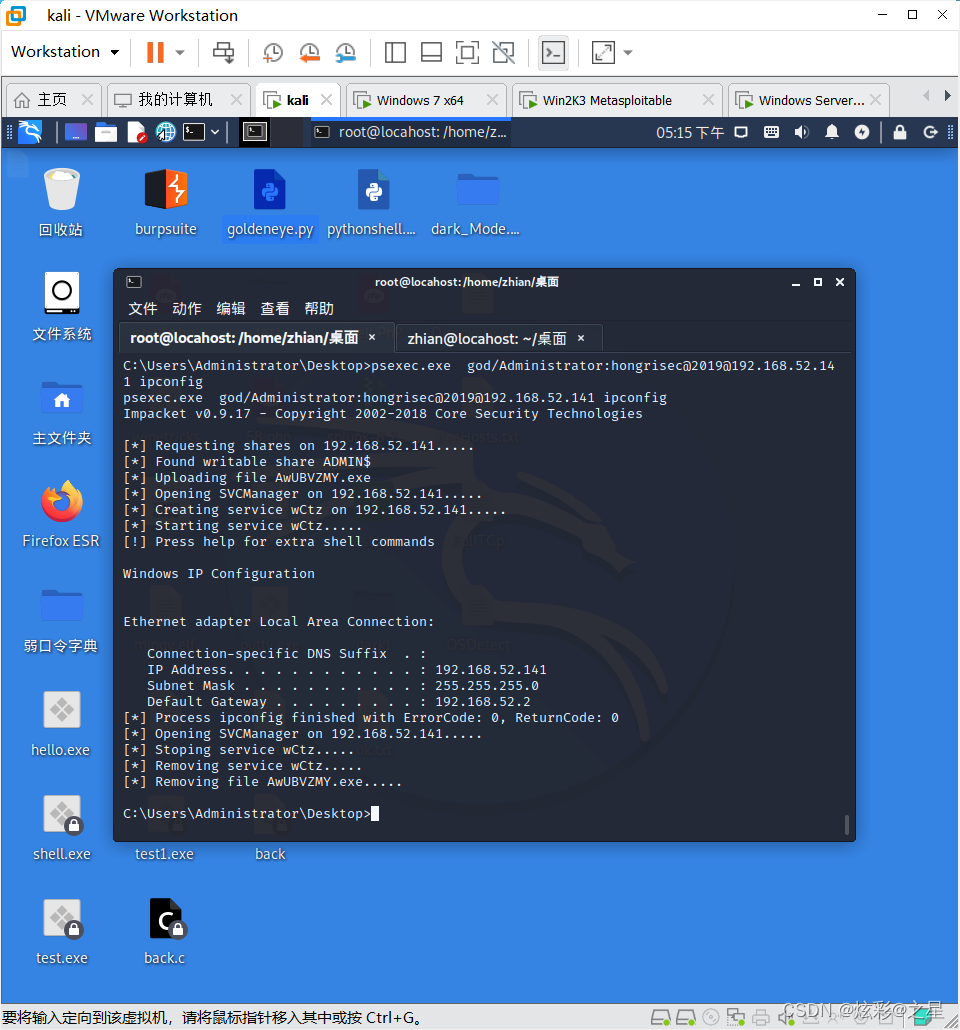Open volume control in Kali panel

point(801,133)
